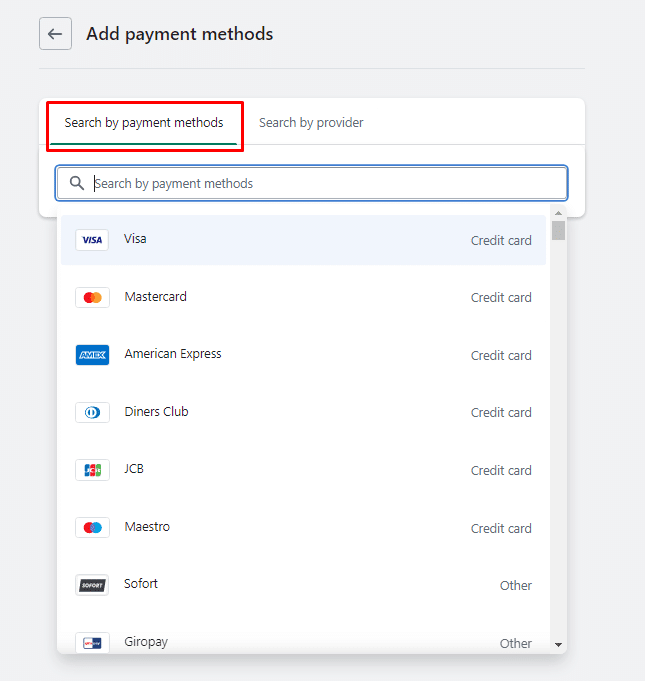
Task: Click the dropdown list scrollbar thumb
Action: 558,231
